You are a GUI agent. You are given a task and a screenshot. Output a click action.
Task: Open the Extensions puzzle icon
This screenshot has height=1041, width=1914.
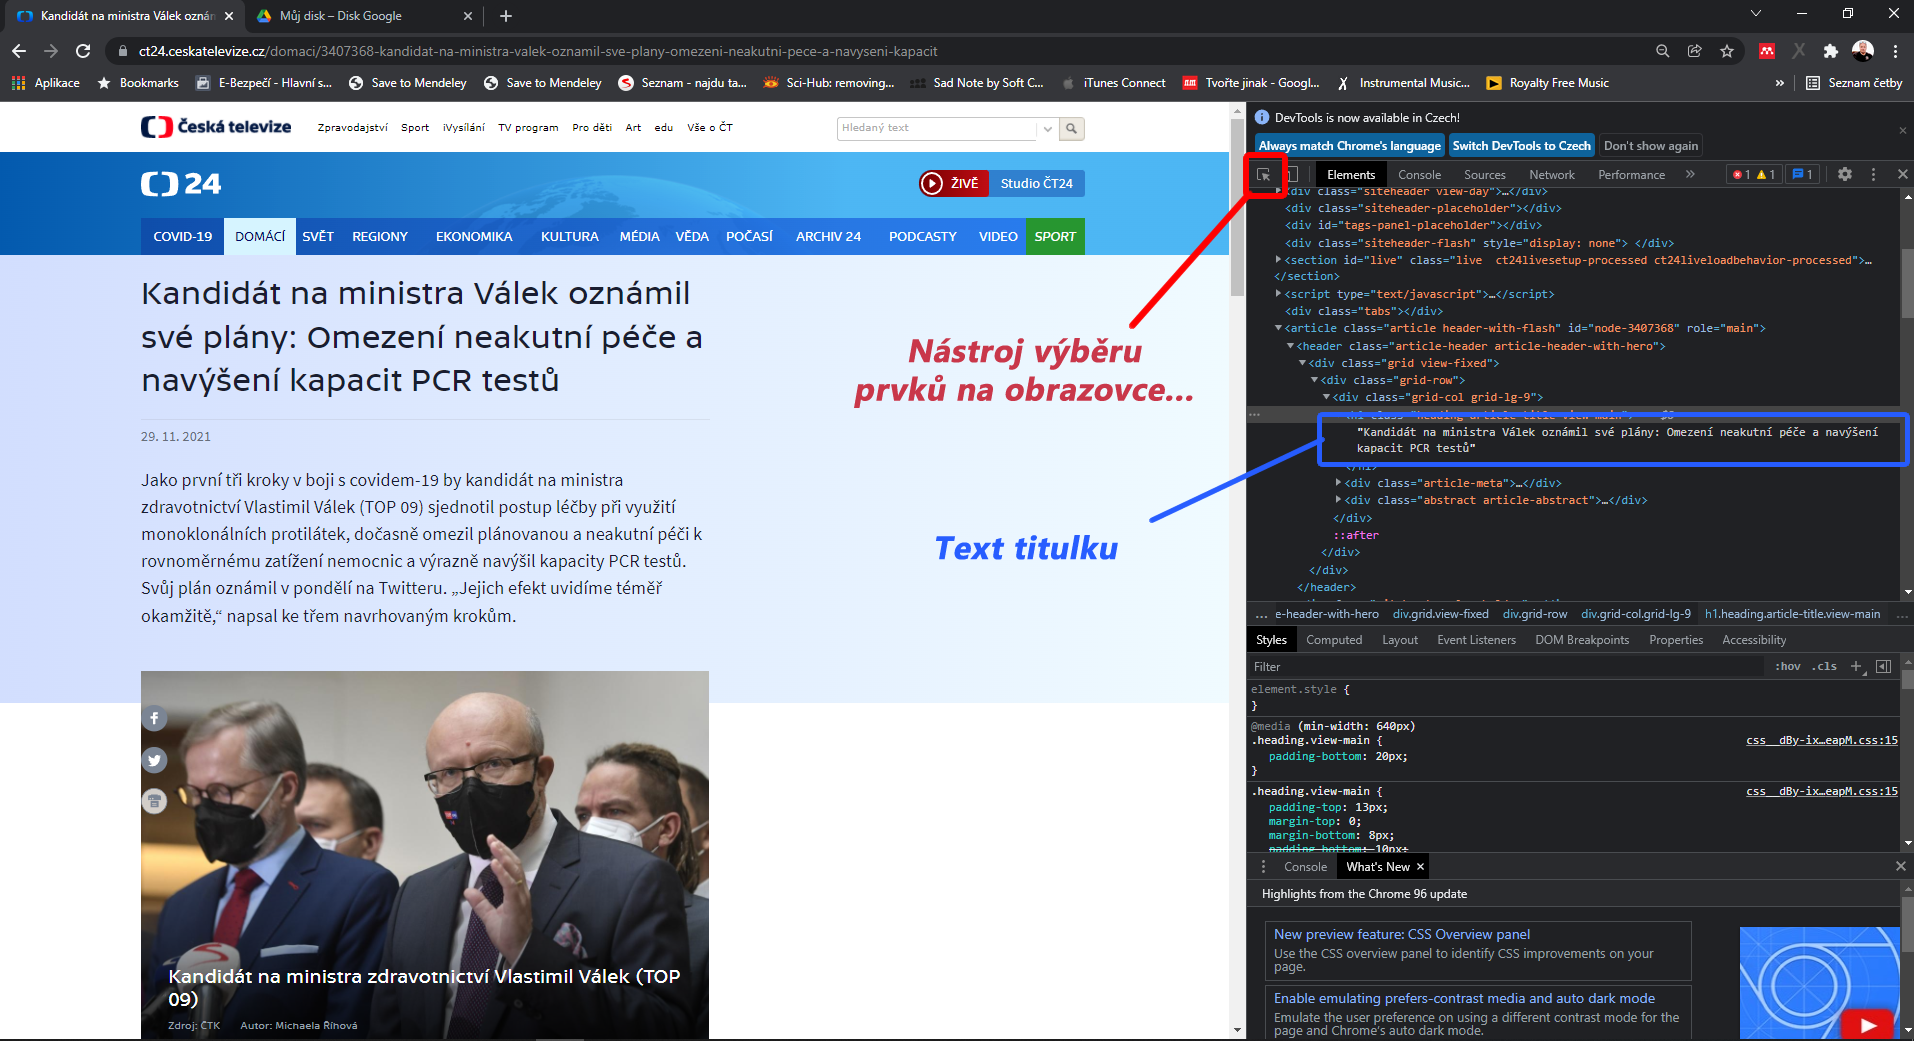click(x=1830, y=51)
